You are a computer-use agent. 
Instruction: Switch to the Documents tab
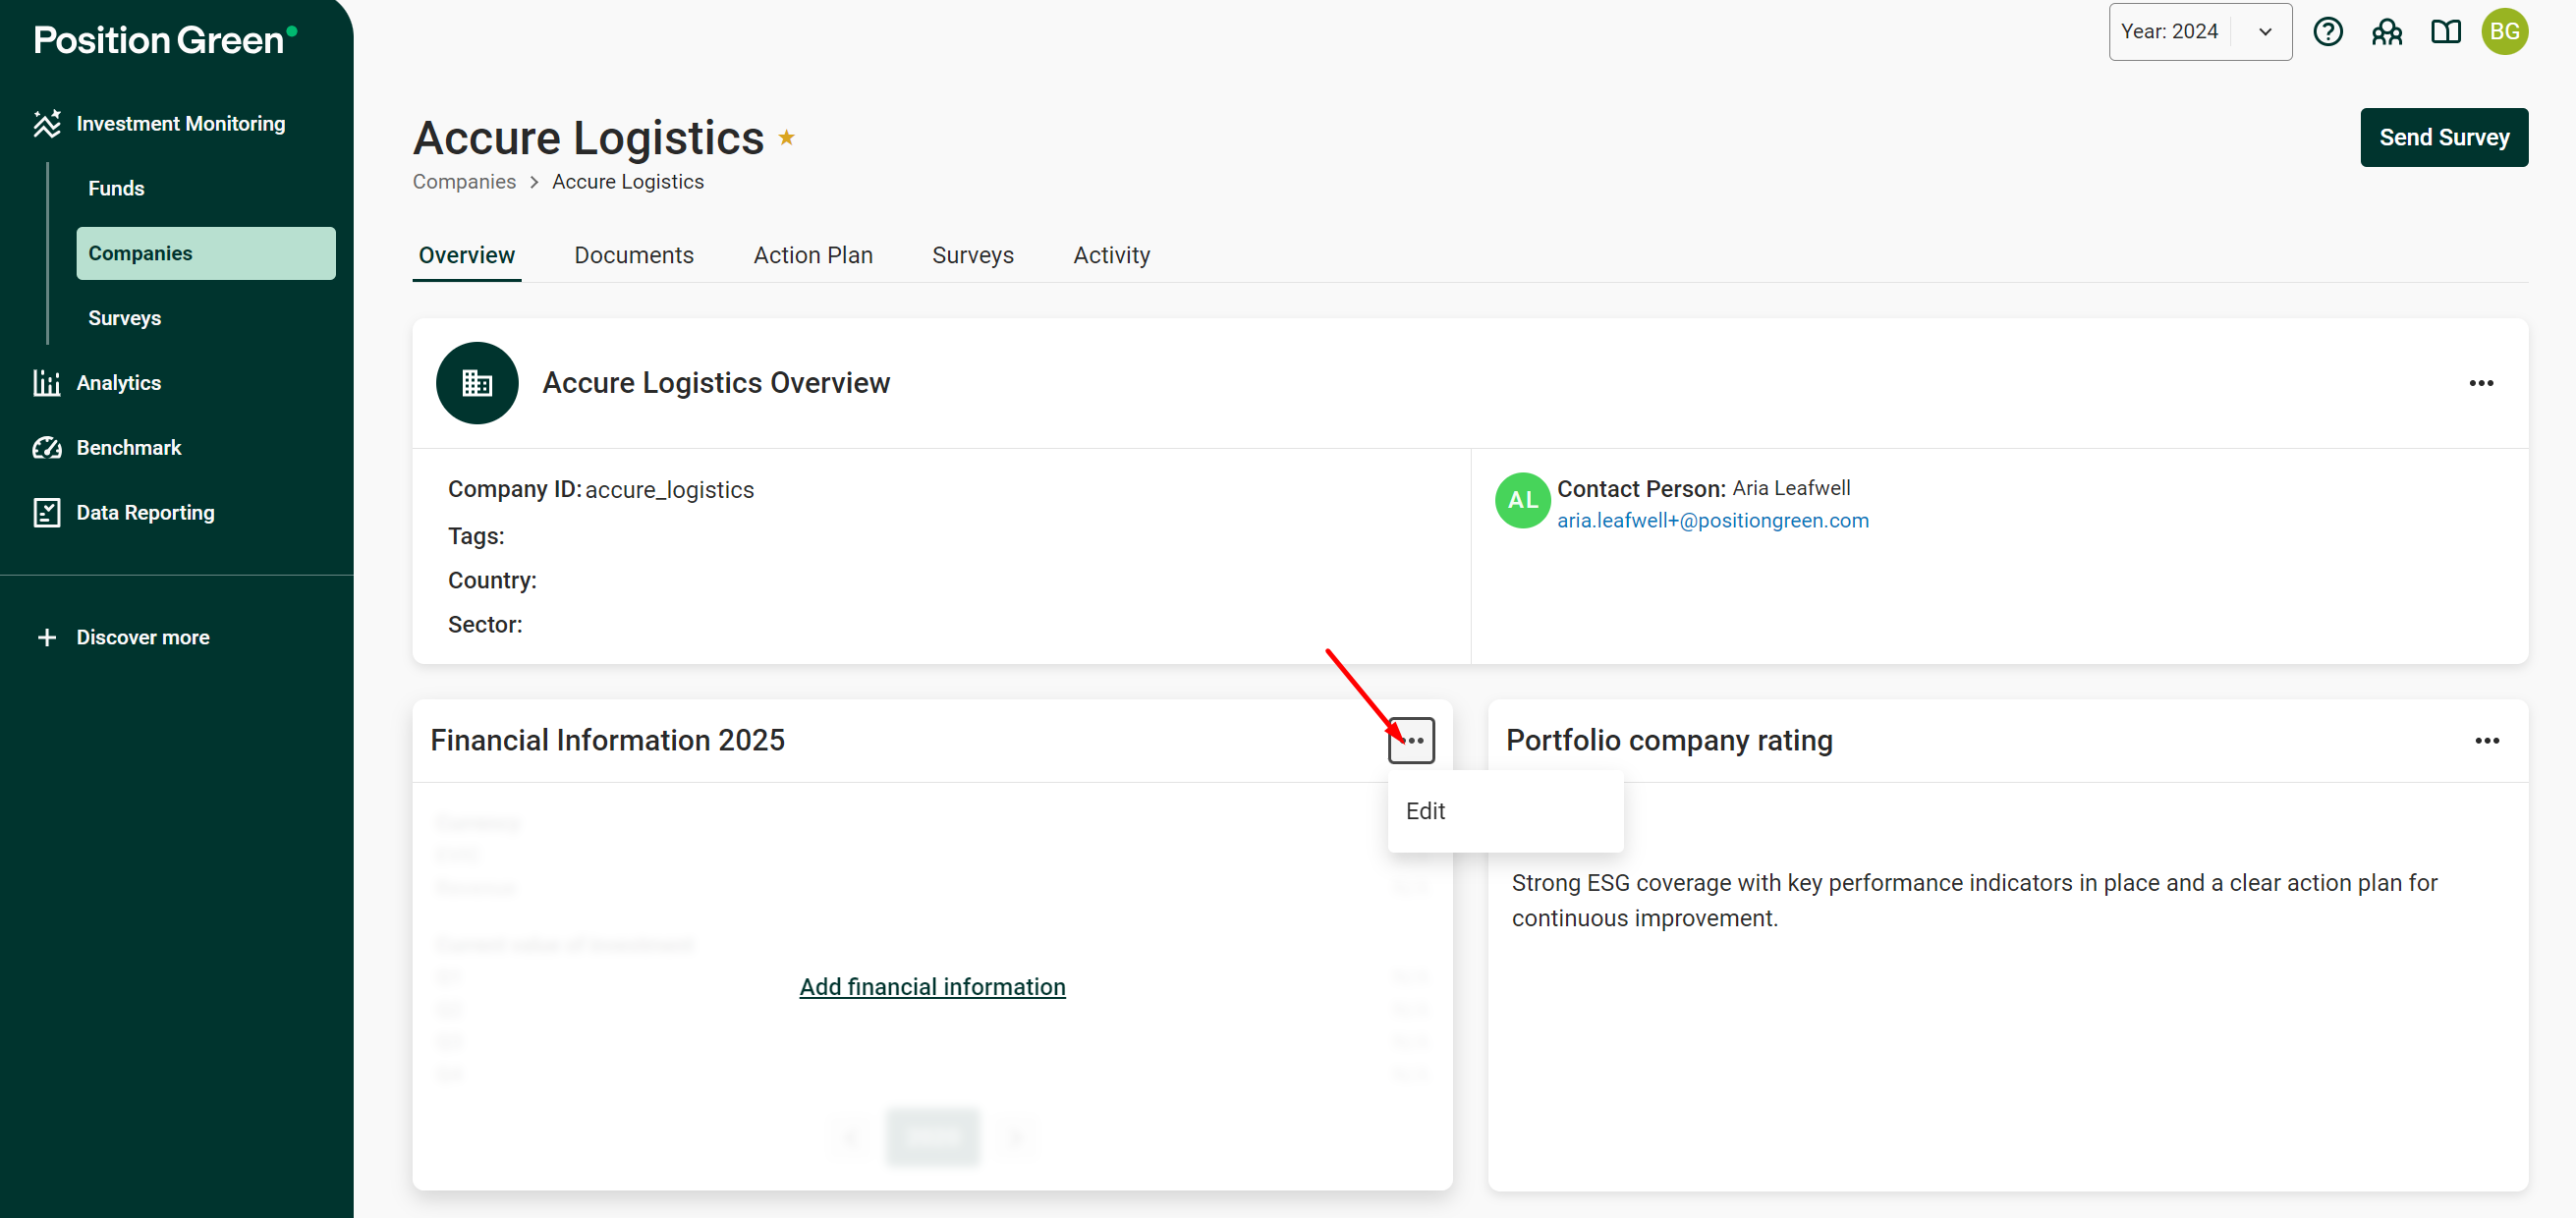click(633, 255)
